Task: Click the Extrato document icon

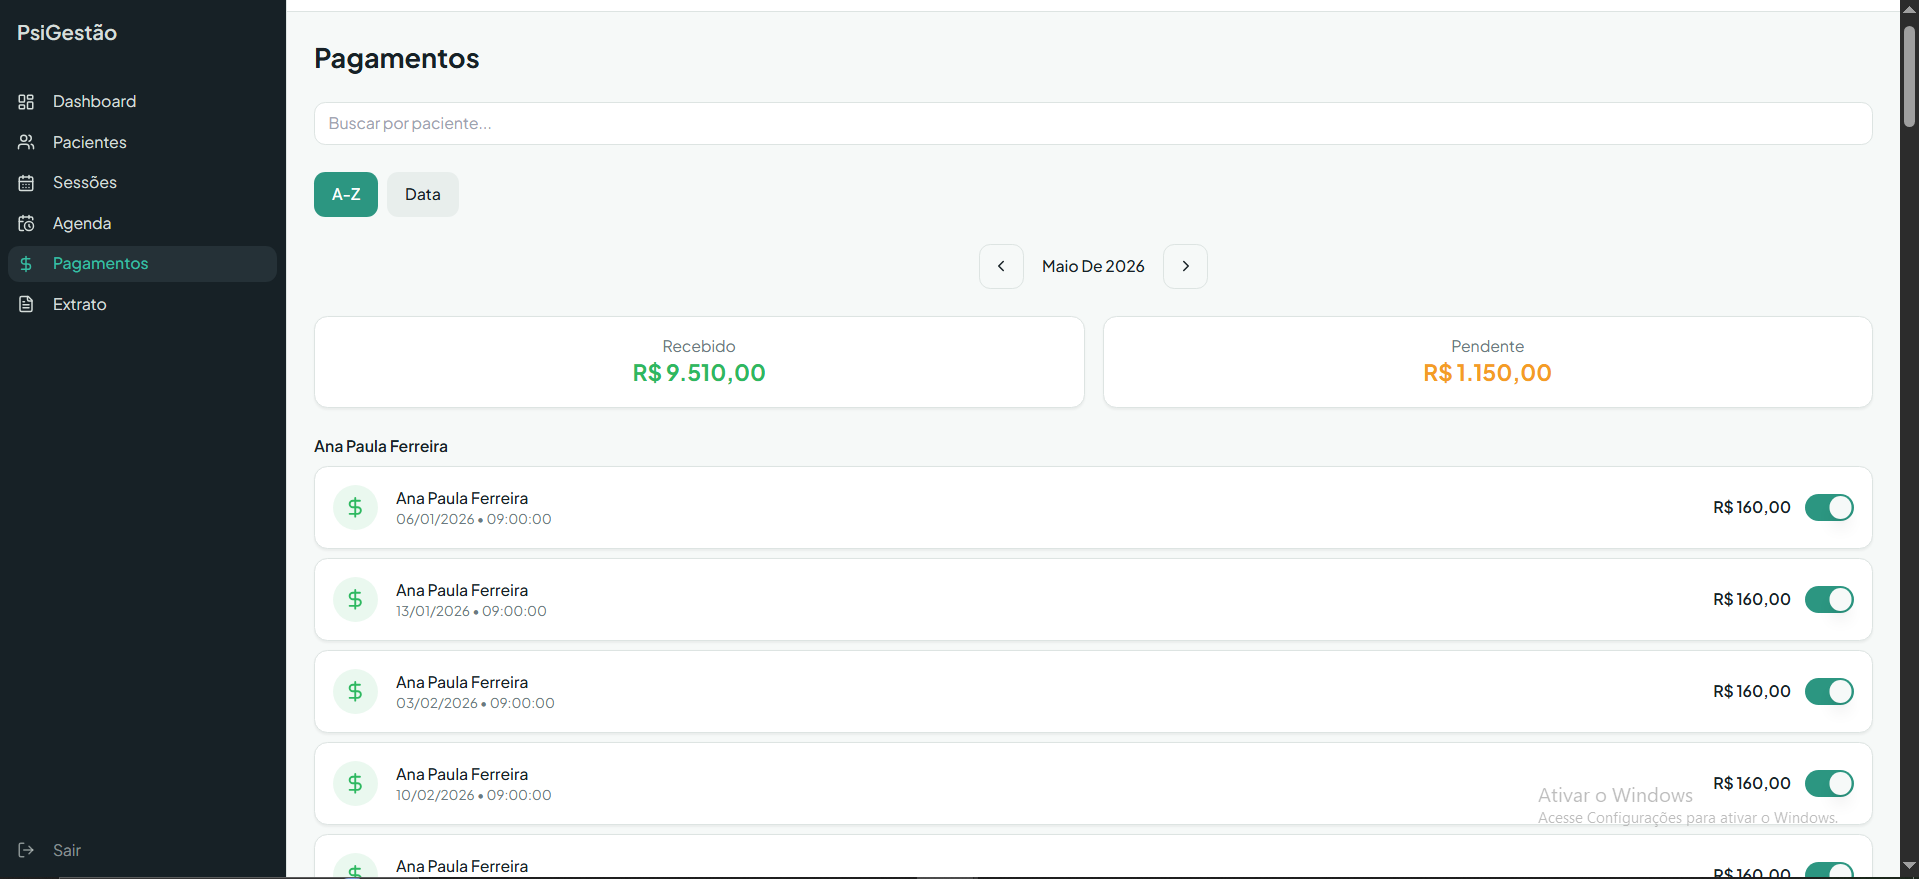Action: coord(26,304)
